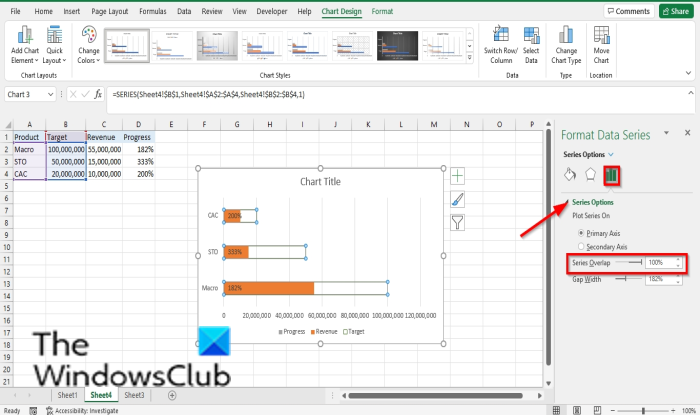This screenshot has height=415, width=700.
Task: Select column header G
Action: click(237, 124)
